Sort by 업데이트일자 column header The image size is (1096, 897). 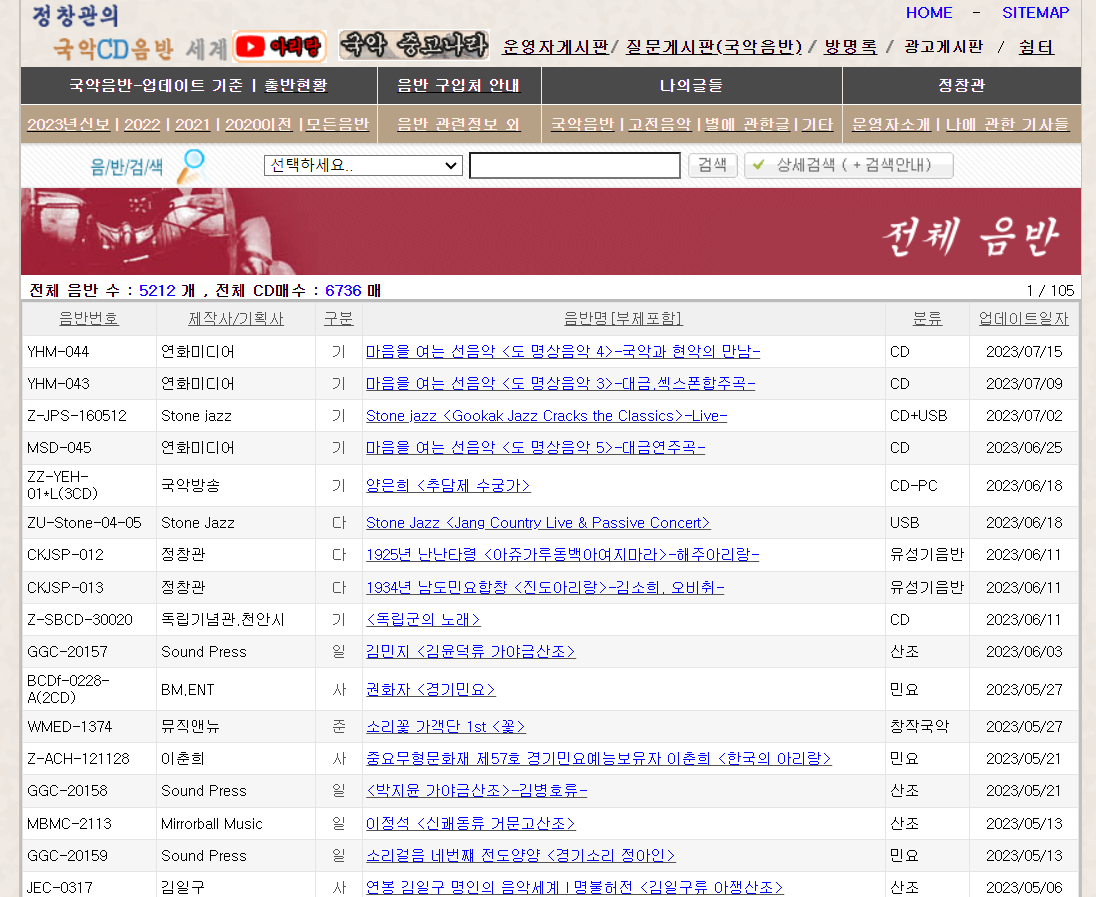click(x=1023, y=319)
